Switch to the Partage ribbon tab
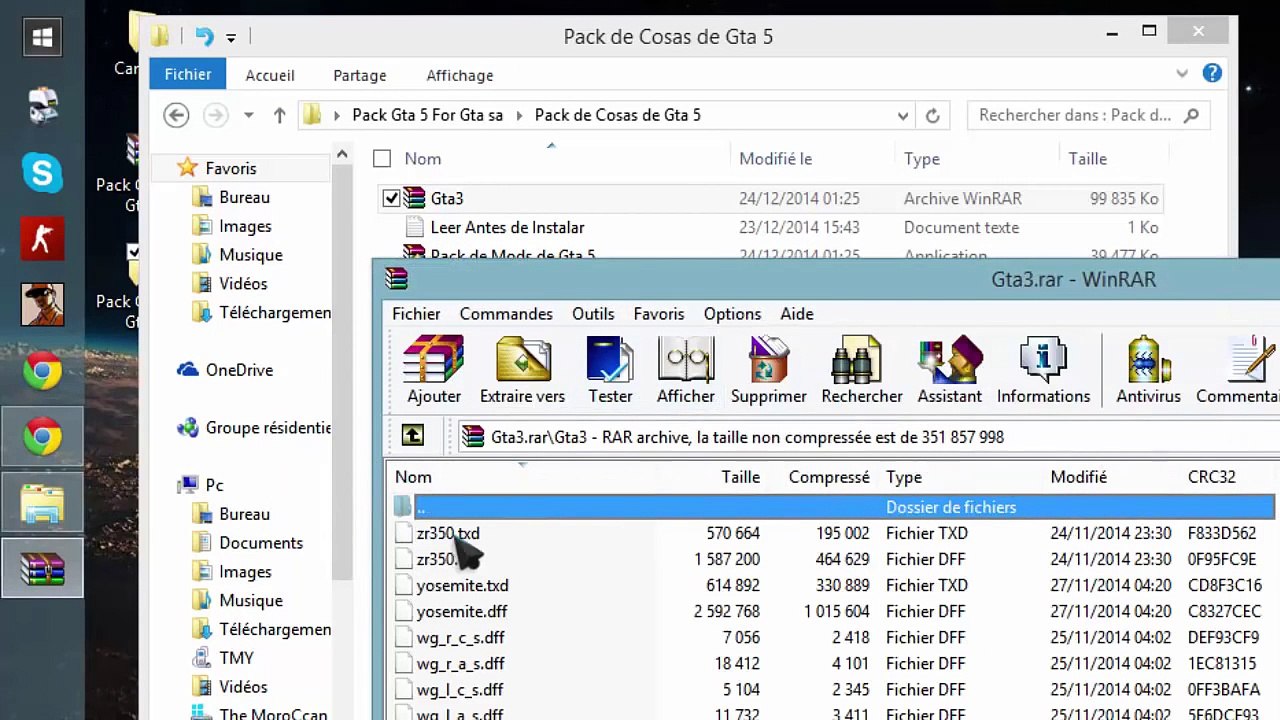This screenshot has width=1280, height=720. tap(359, 75)
